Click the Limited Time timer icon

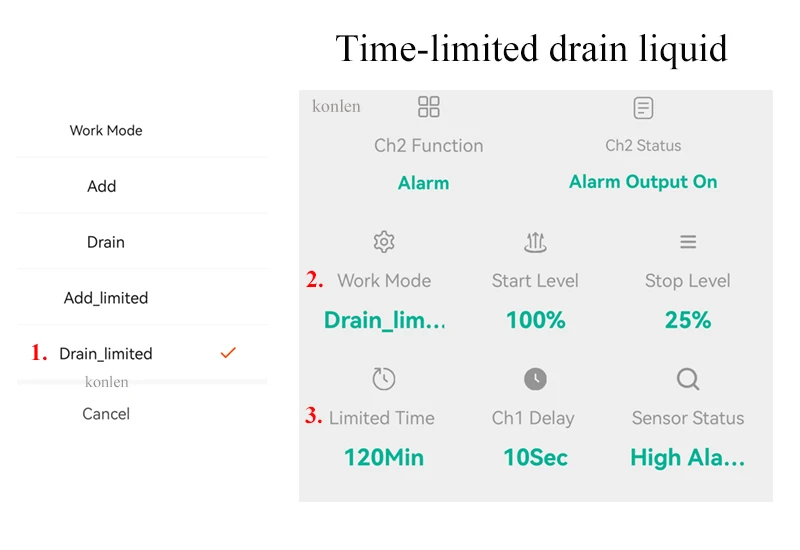coord(384,379)
